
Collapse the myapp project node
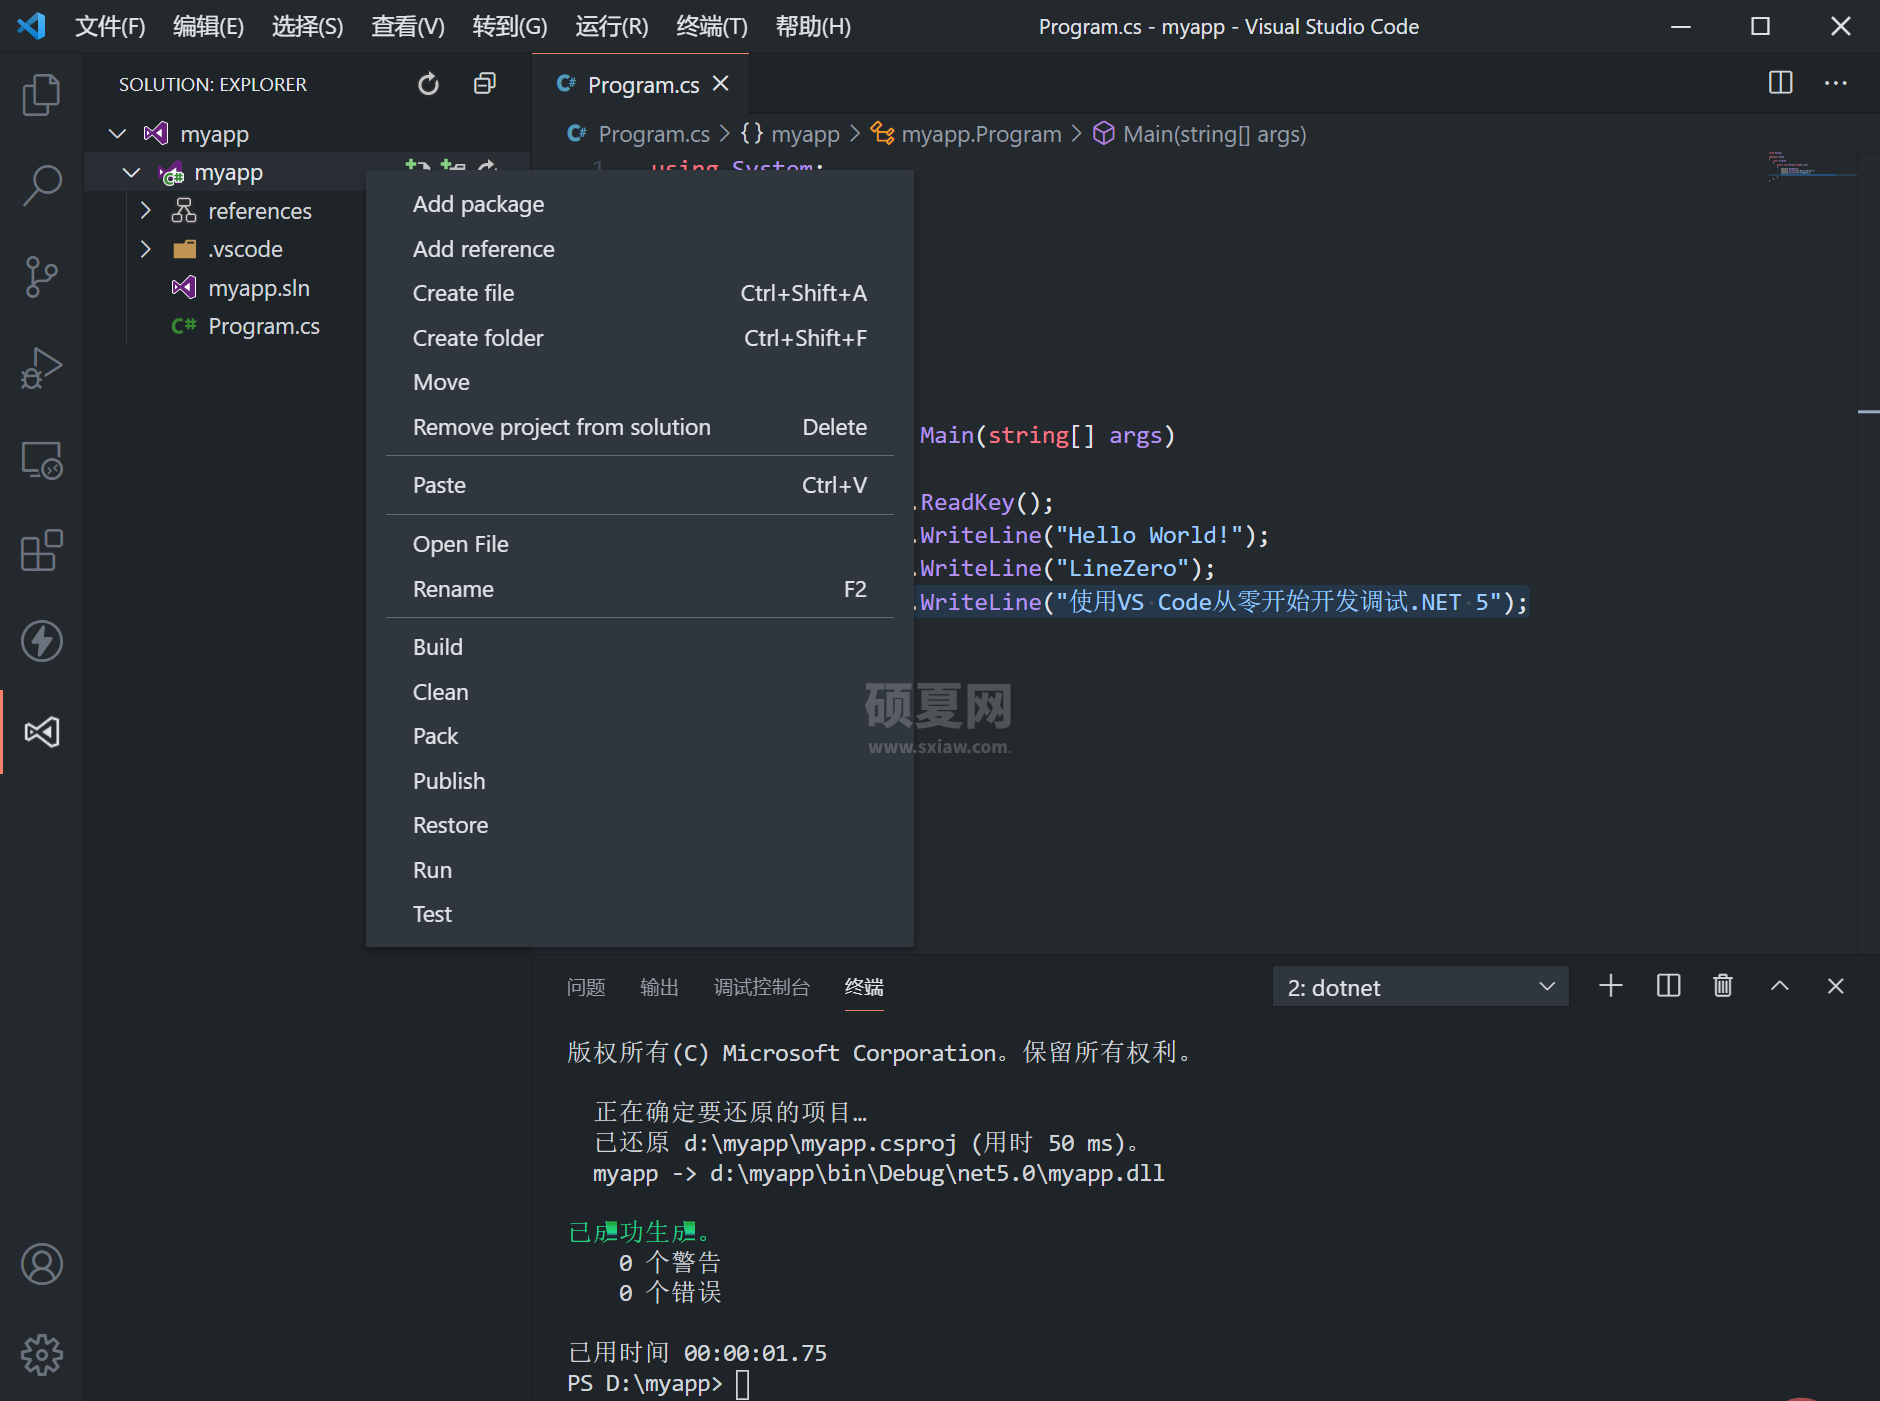tap(131, 172)
